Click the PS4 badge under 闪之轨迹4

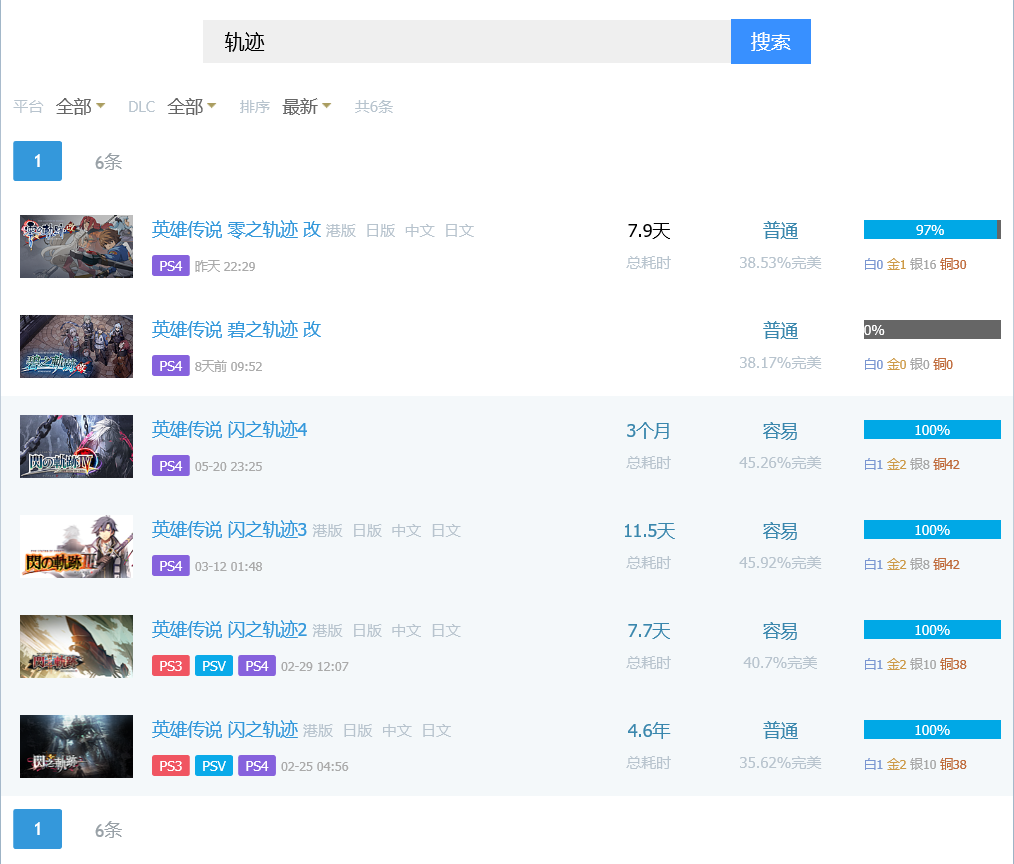170,466
